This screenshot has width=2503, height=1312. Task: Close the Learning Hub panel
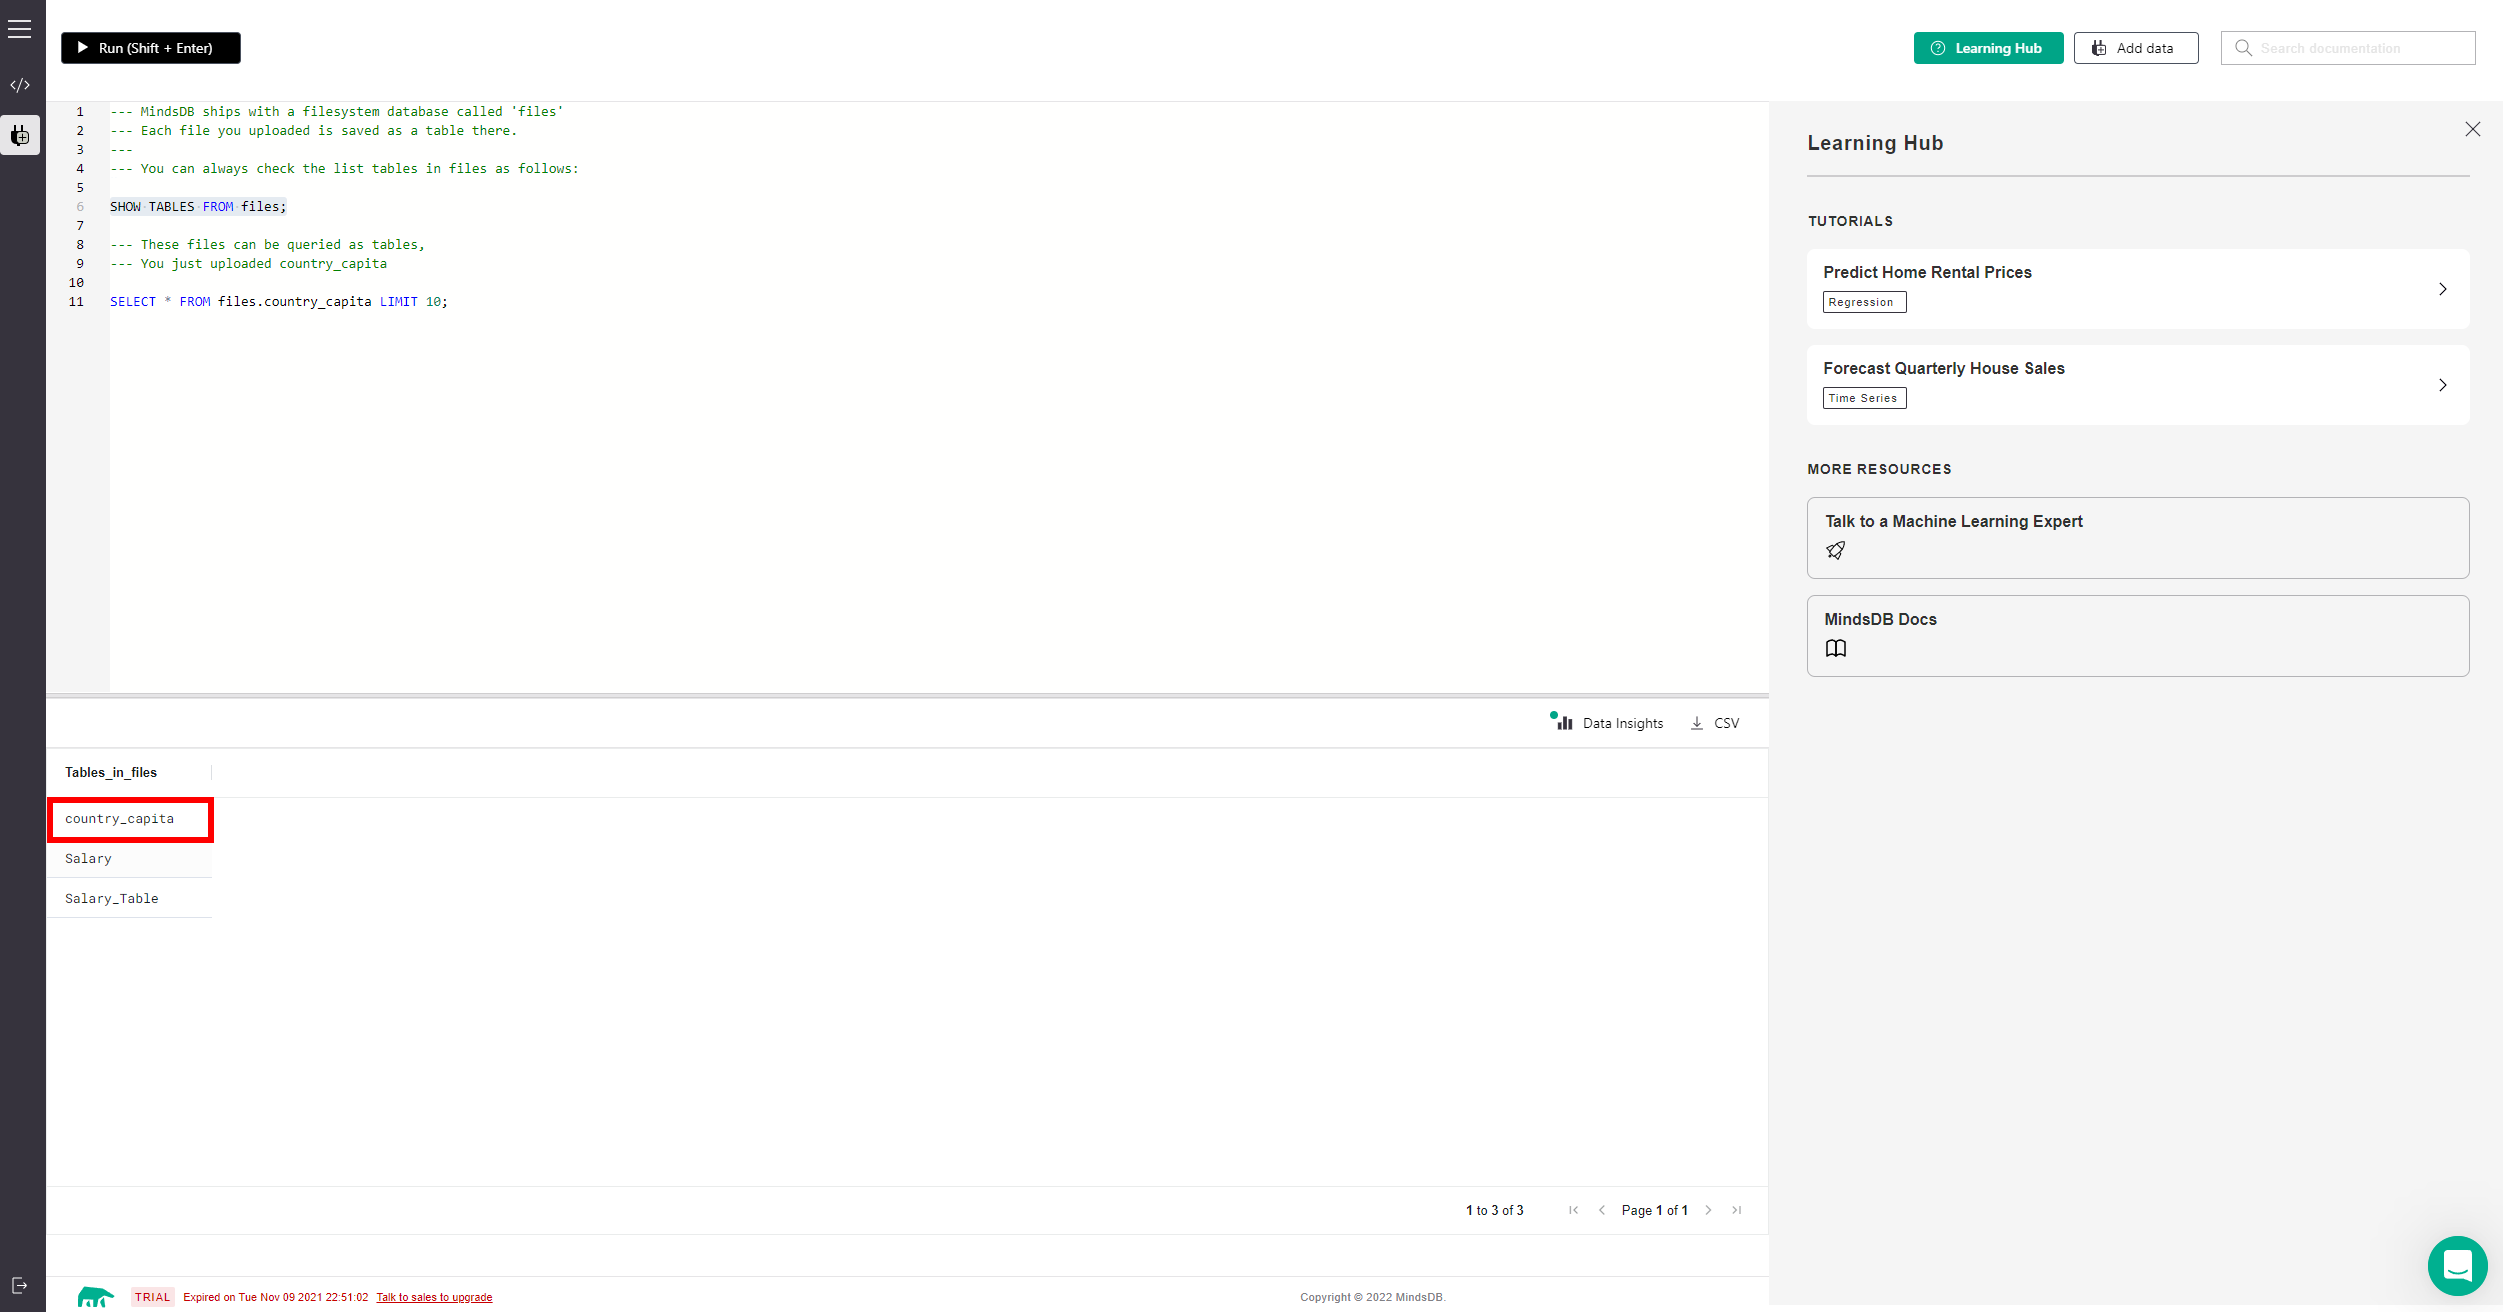point(2472,129)
